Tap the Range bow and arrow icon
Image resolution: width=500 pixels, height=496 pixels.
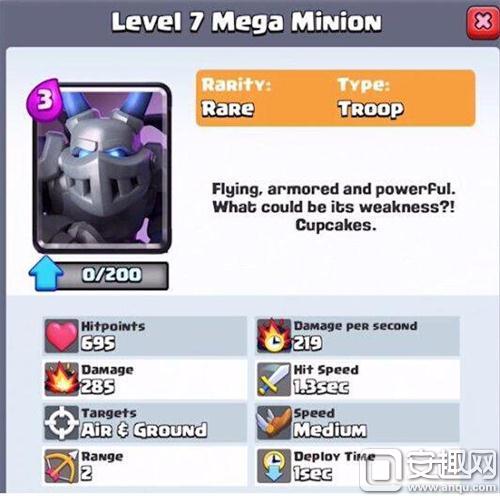click(x=61, y=466)
